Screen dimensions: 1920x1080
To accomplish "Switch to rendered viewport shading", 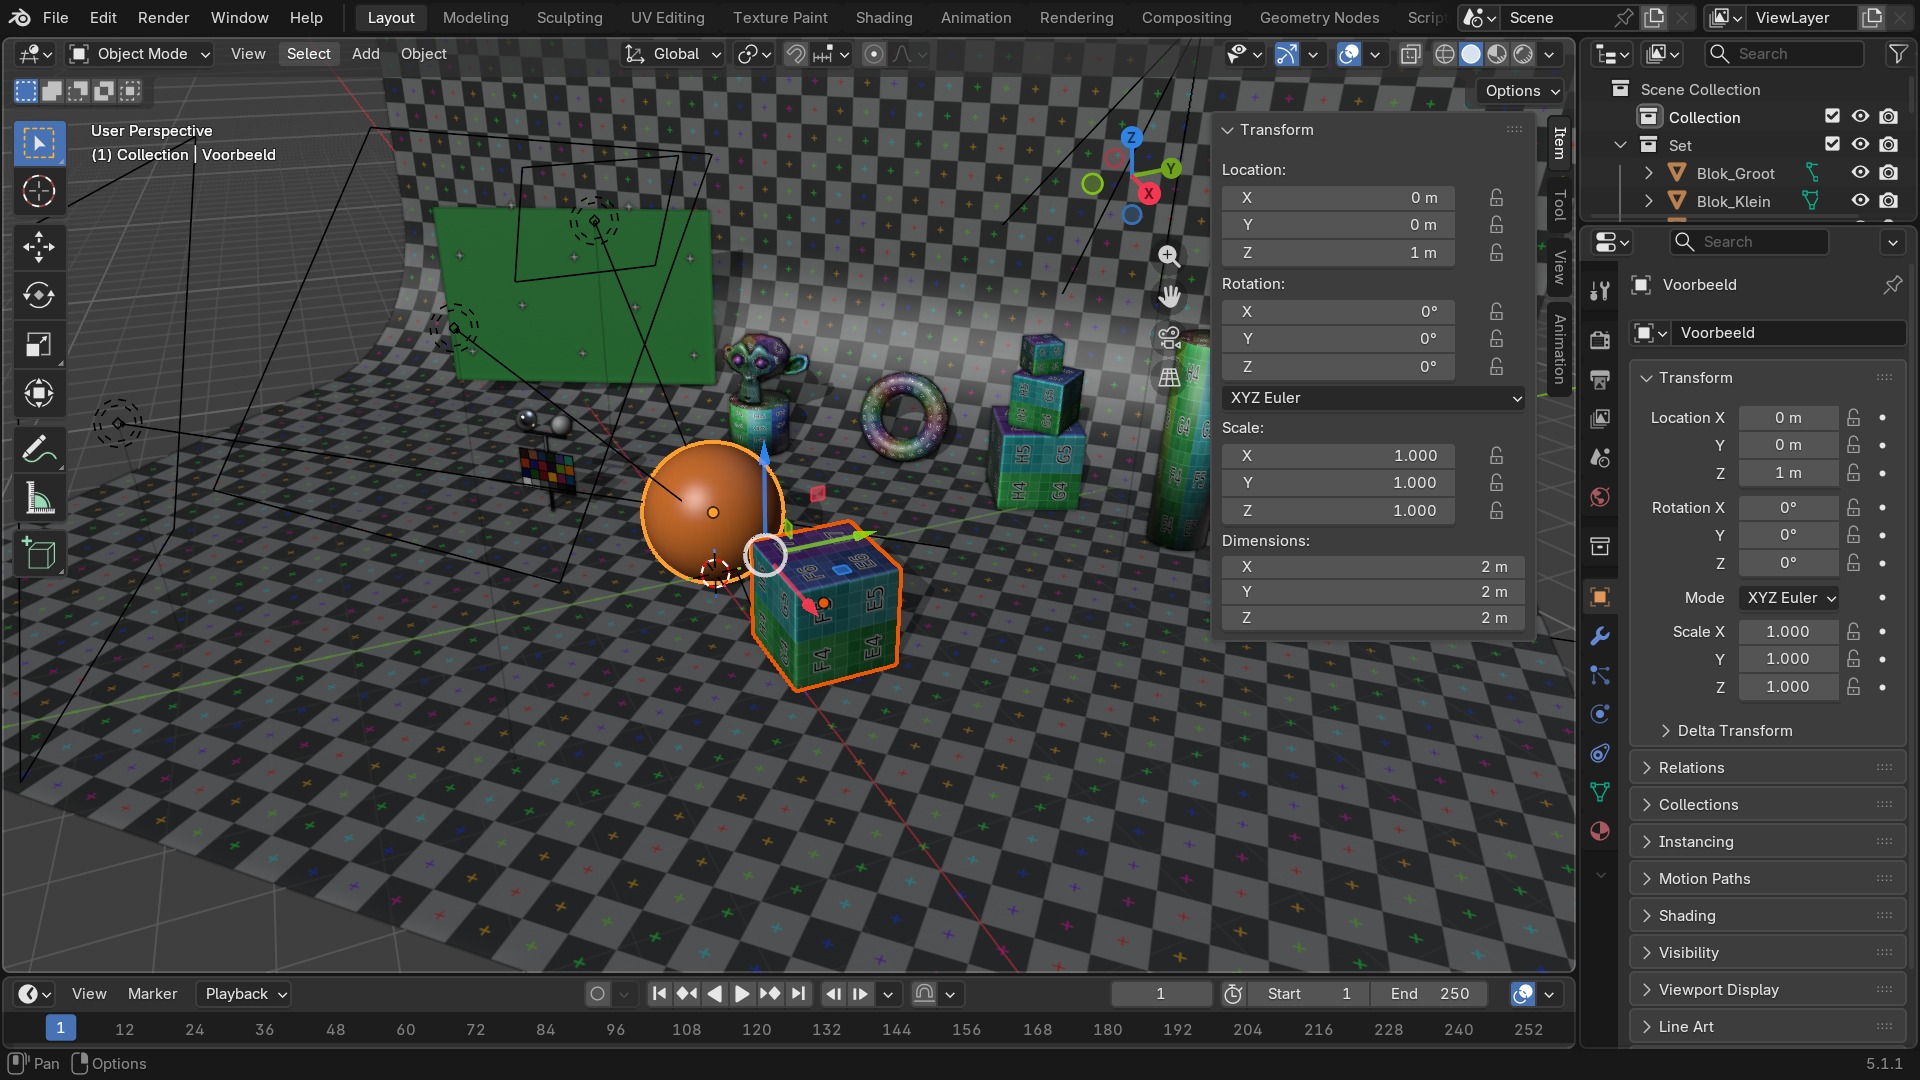I will 1523,54.
